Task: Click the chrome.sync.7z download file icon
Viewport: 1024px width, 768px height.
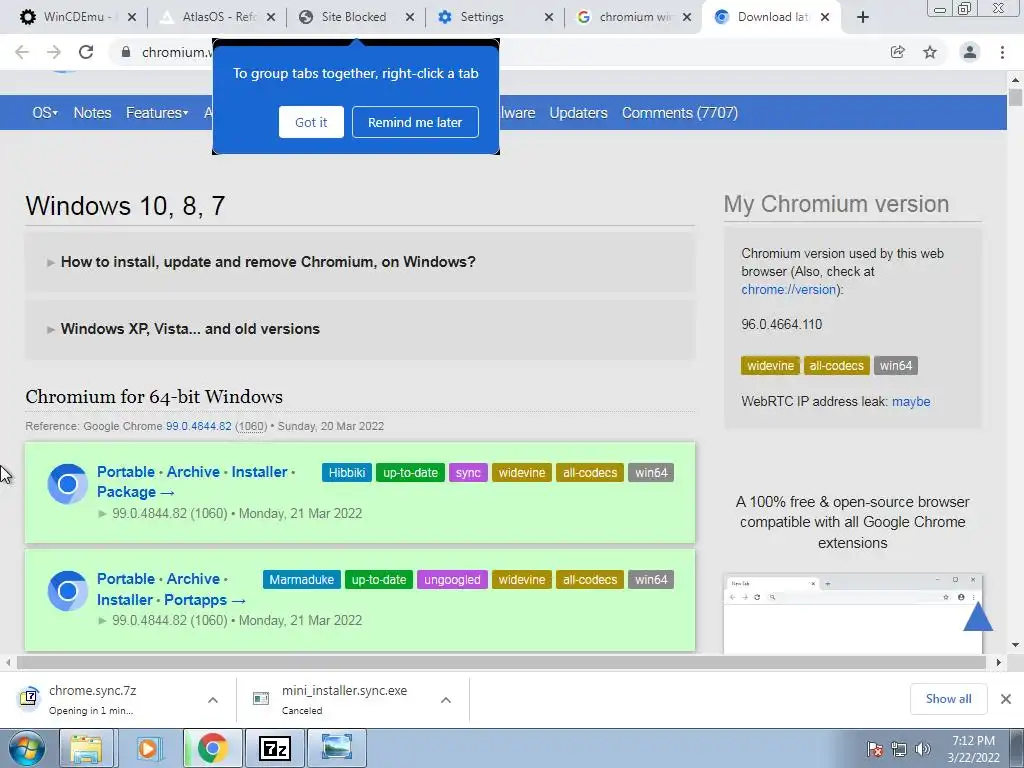Action: point(29,699)
